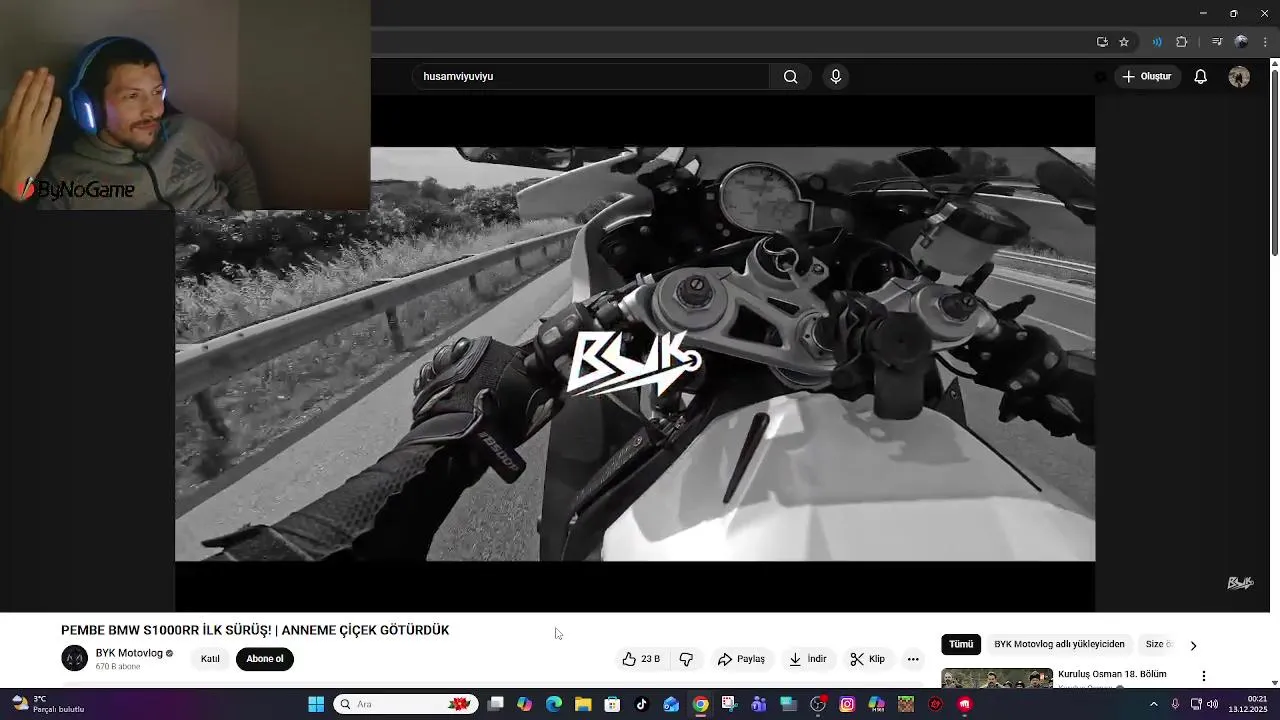Focus the YouTube search box with husamviyuviyu
1280x720 pixels.
tap(591, 77)
